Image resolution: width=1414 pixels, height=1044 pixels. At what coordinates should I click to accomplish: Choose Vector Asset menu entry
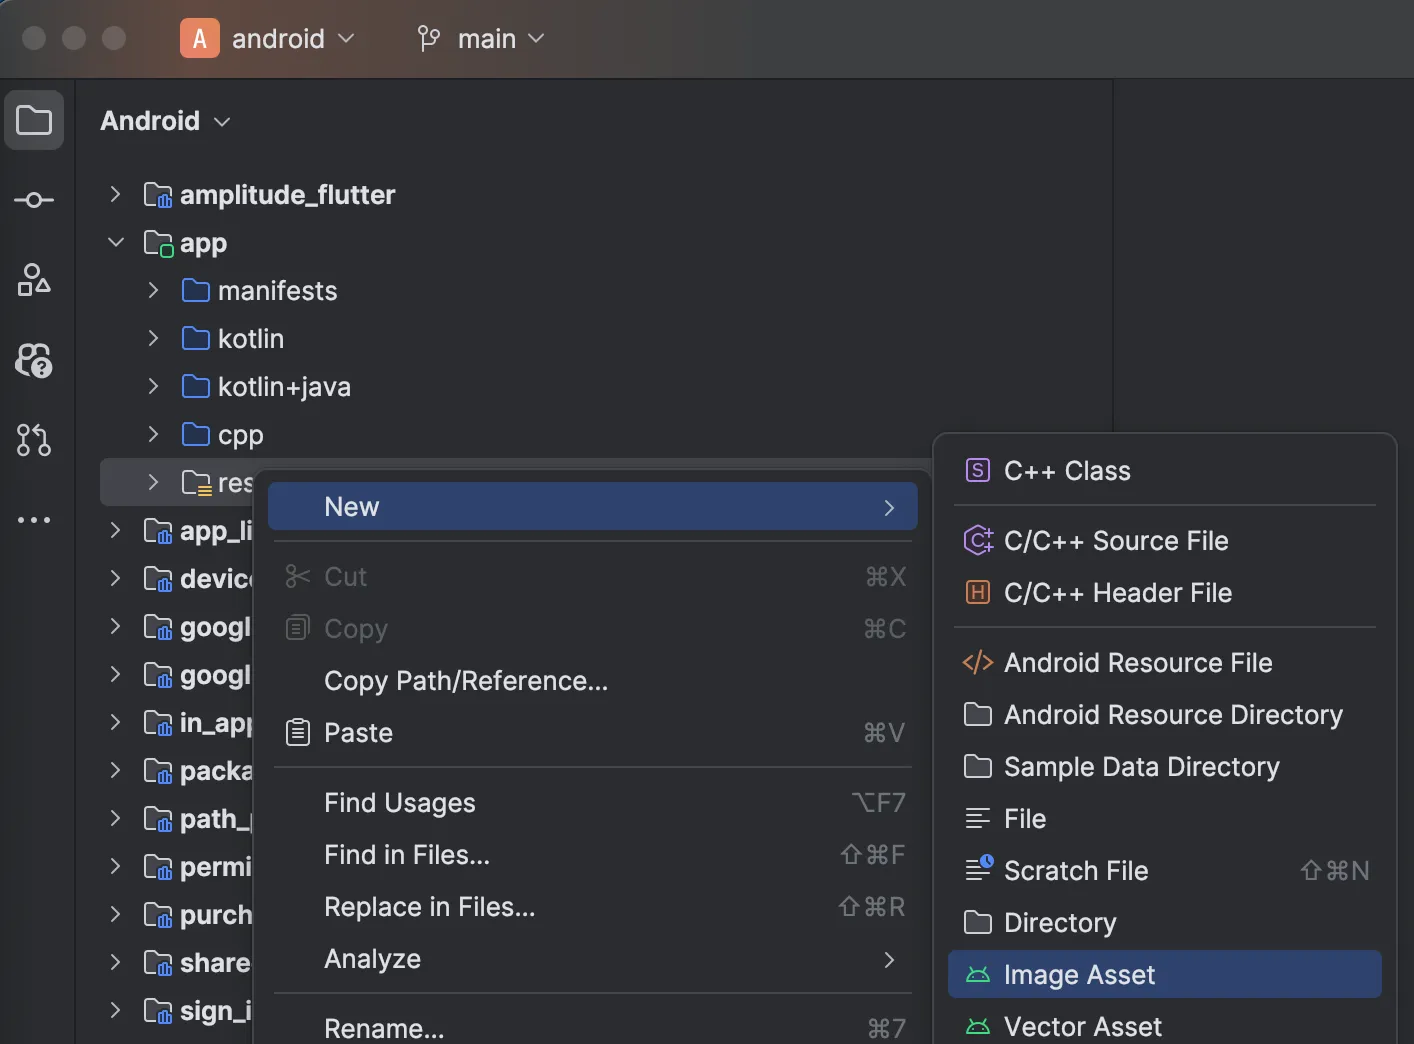coord(1082,1027)
